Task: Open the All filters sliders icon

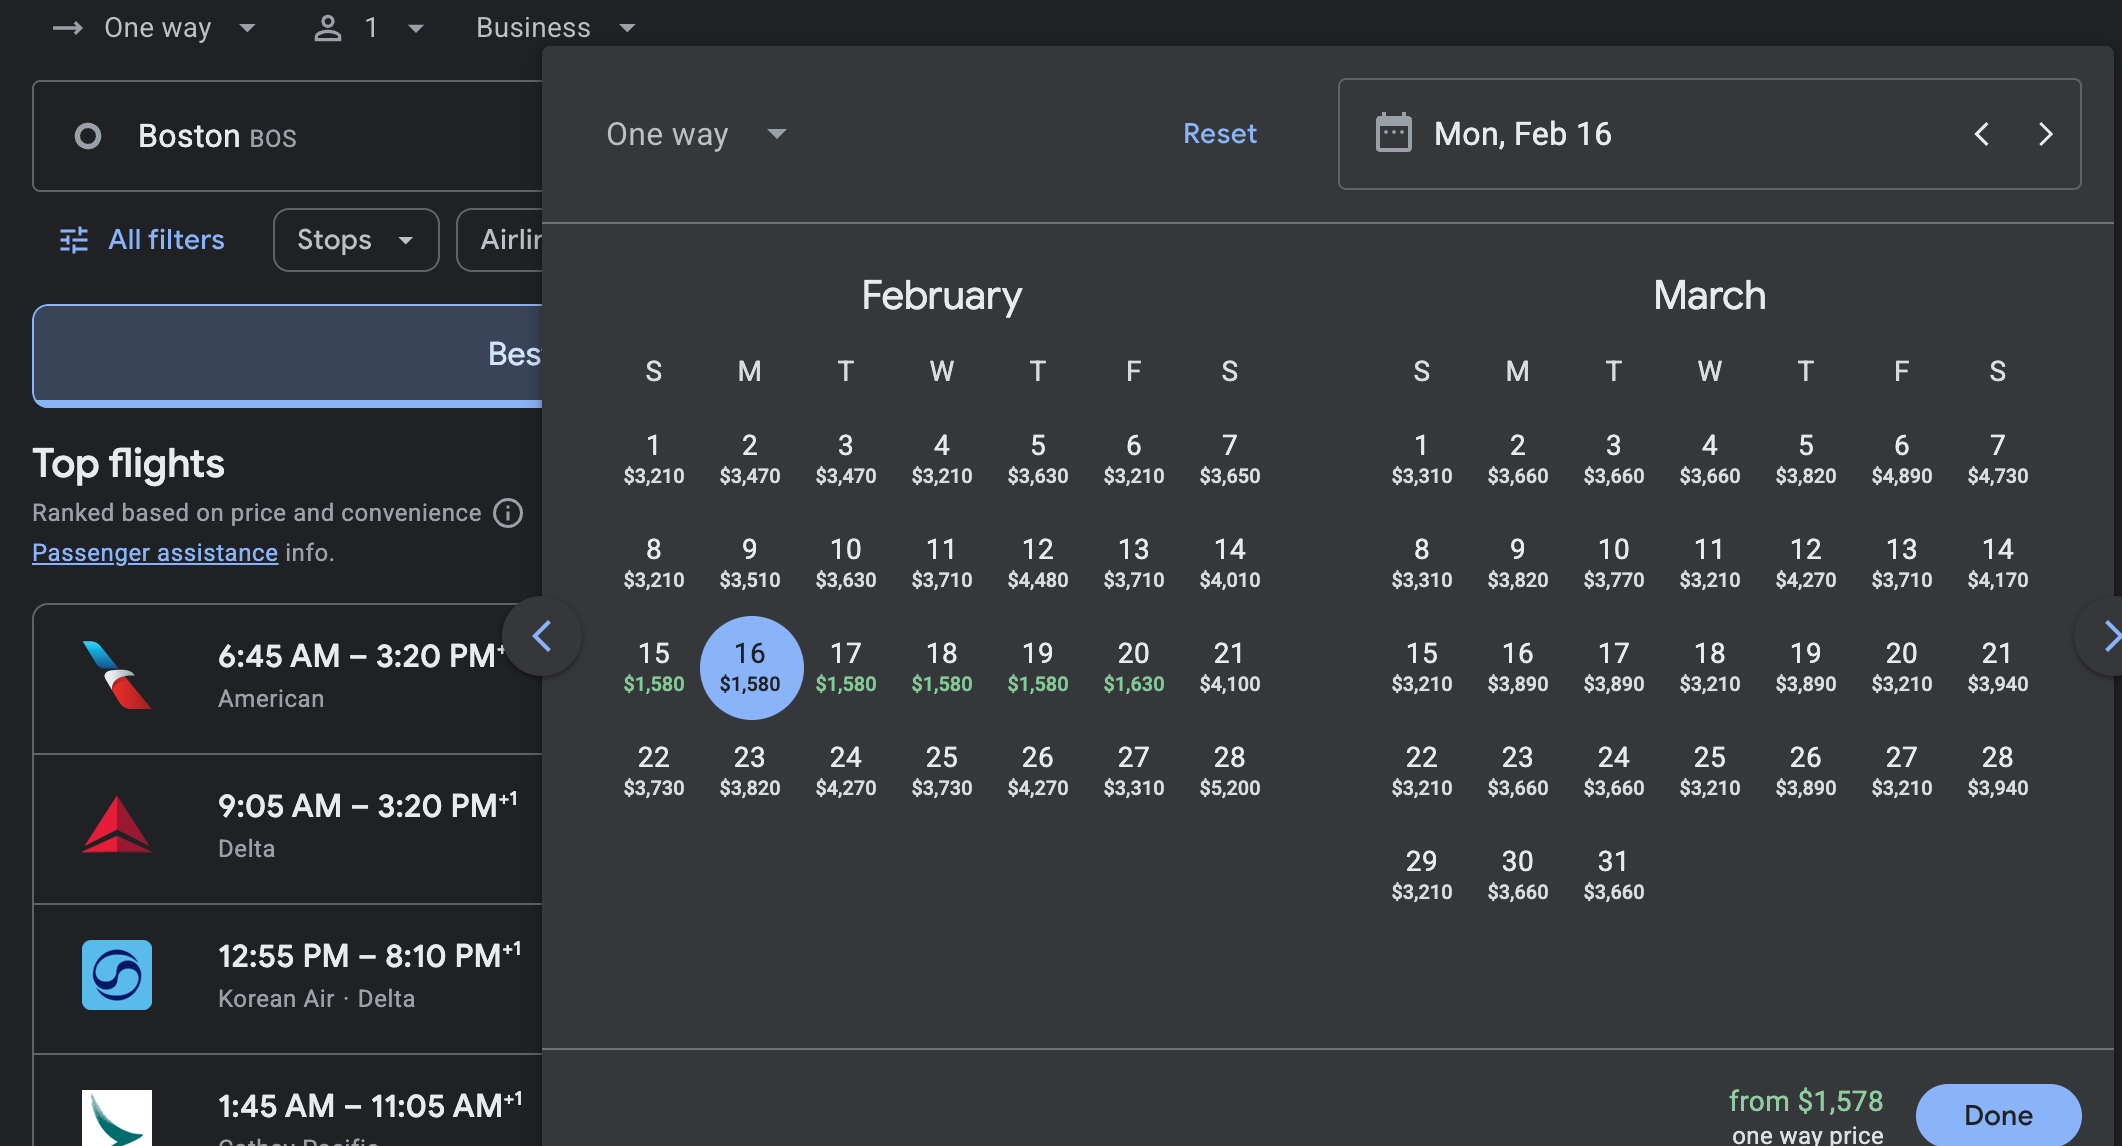Action: click(74, 240)
